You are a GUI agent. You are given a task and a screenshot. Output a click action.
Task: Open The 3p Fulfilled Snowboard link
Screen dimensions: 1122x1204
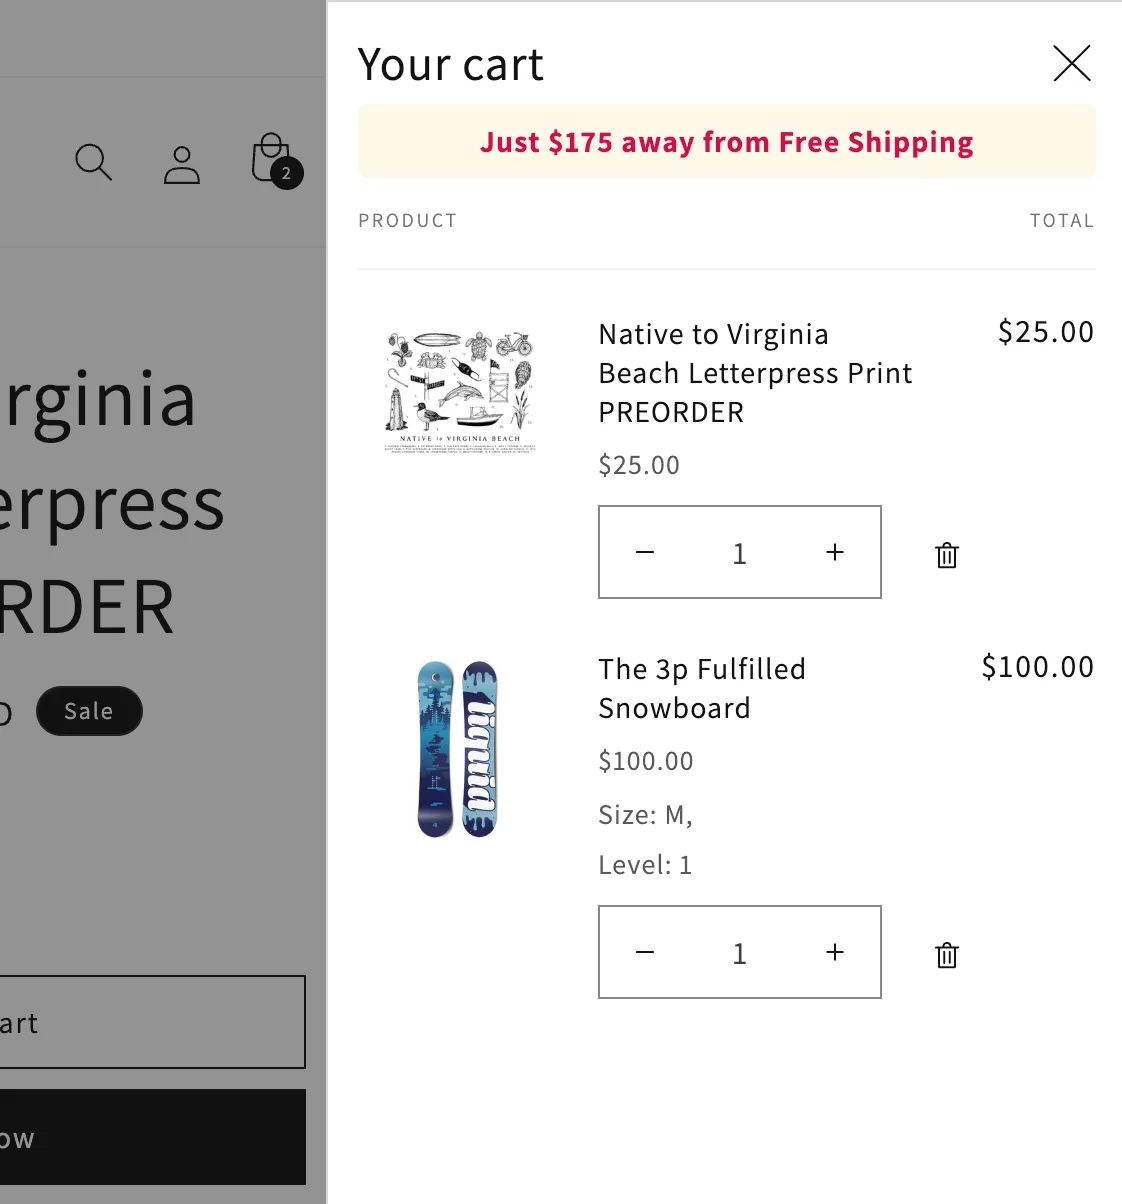coord(701,688)
